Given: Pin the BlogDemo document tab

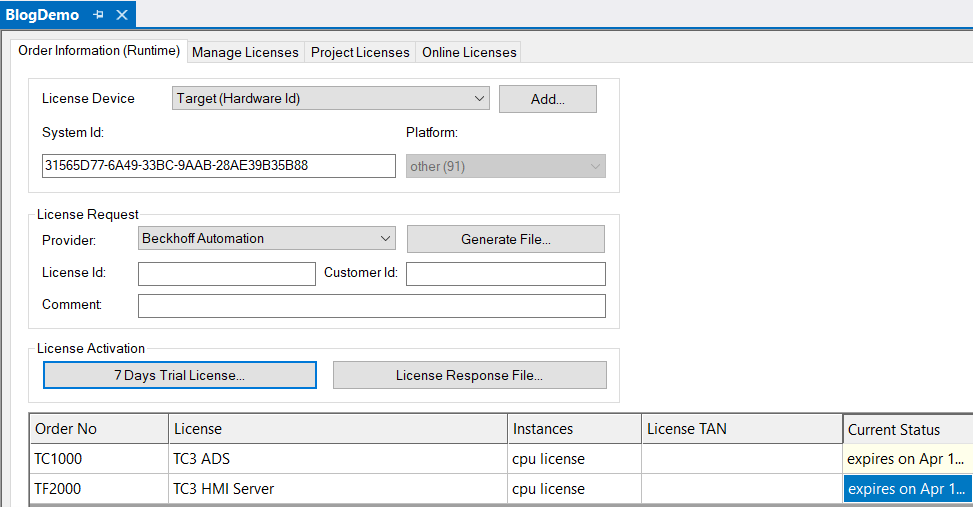Looking at the screenshot, I should [98, 15].
